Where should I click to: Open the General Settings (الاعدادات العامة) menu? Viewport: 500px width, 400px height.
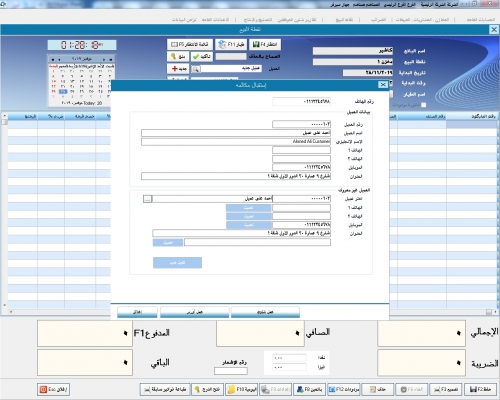215,20
